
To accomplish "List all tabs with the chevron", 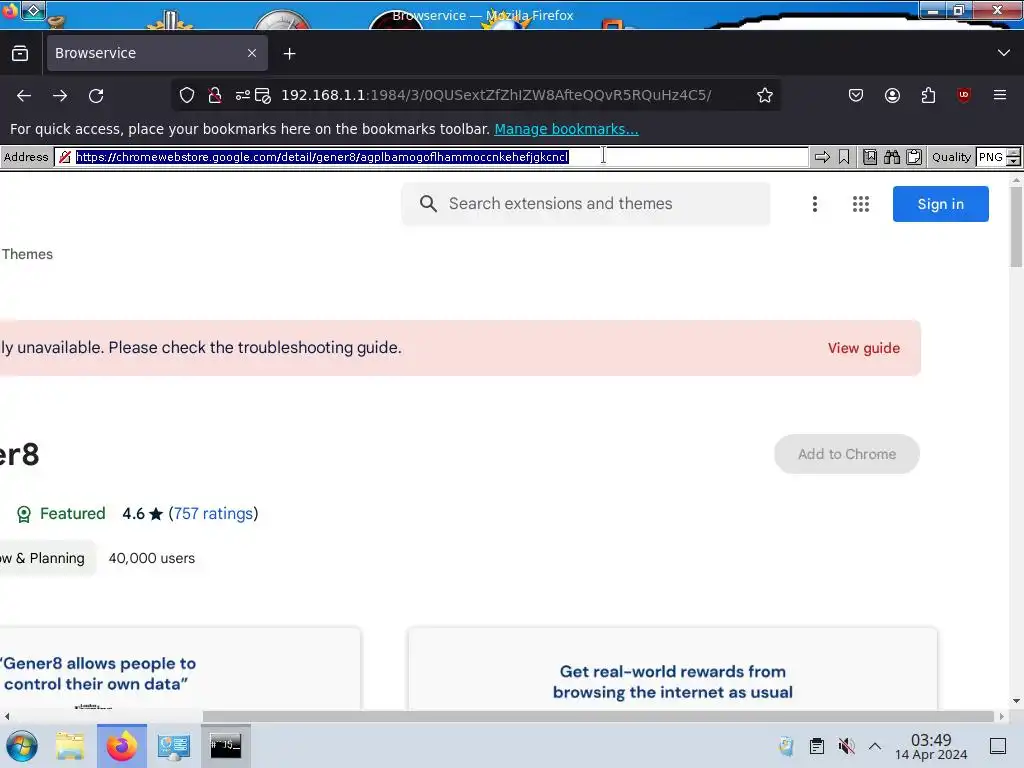I will click(1004, 53).
